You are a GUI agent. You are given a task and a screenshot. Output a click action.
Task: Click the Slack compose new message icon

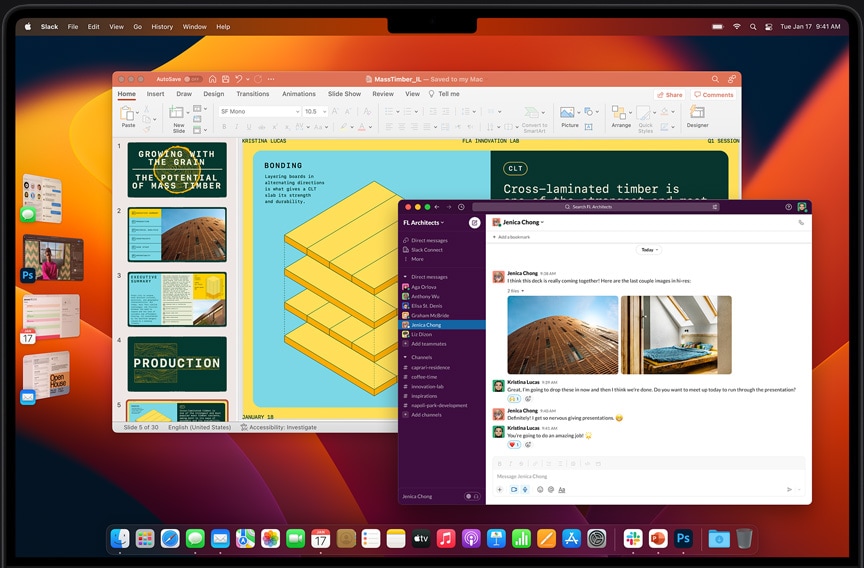coord(474,222)
